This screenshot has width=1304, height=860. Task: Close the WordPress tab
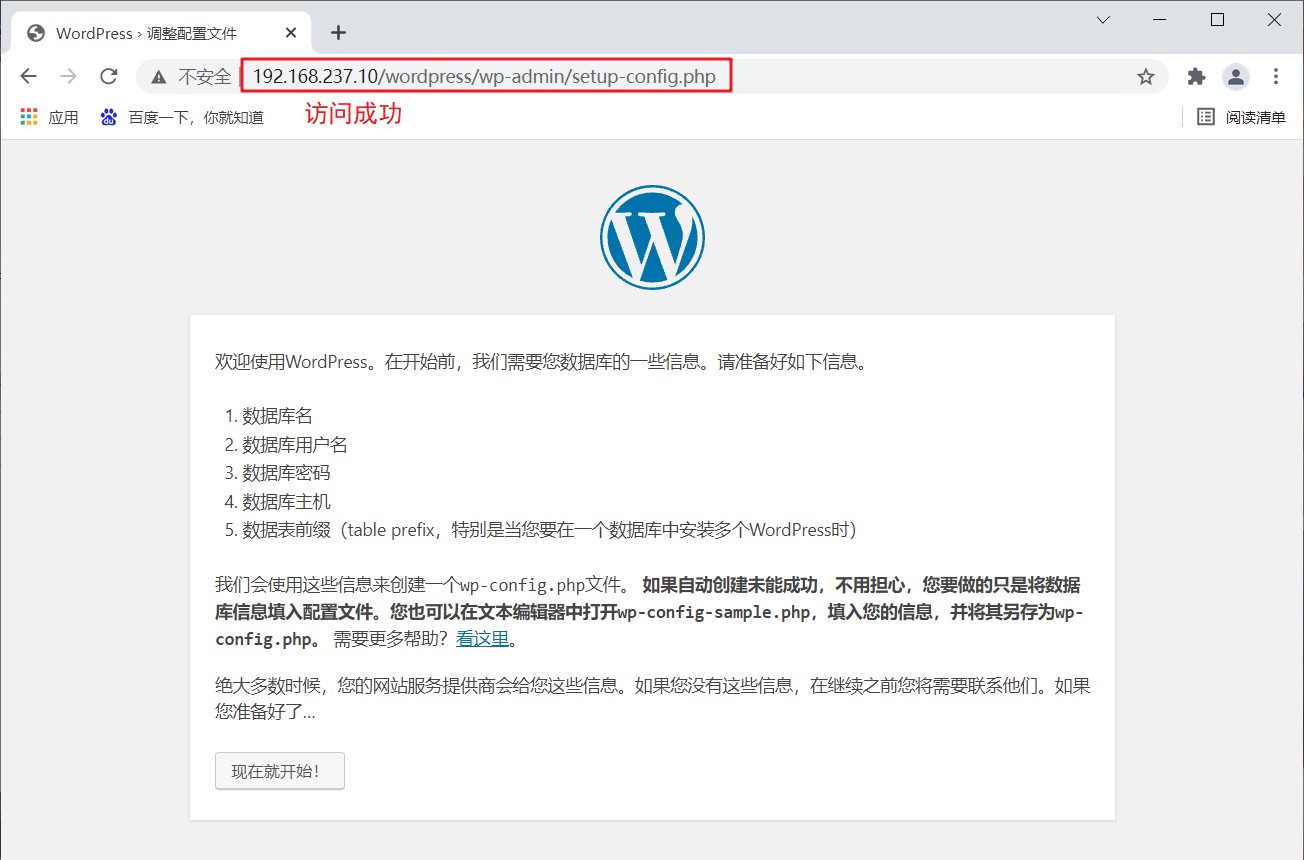tap(291, 33)
